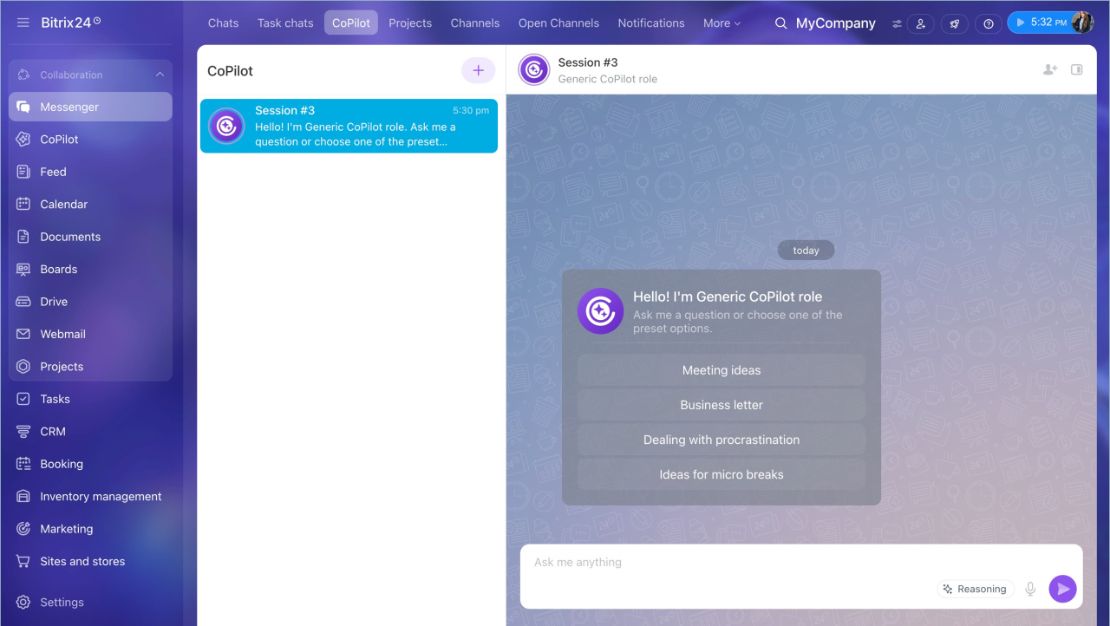1110x626 pixels.
Task: Create a new CoPilot chat
Action: point(479,70)
